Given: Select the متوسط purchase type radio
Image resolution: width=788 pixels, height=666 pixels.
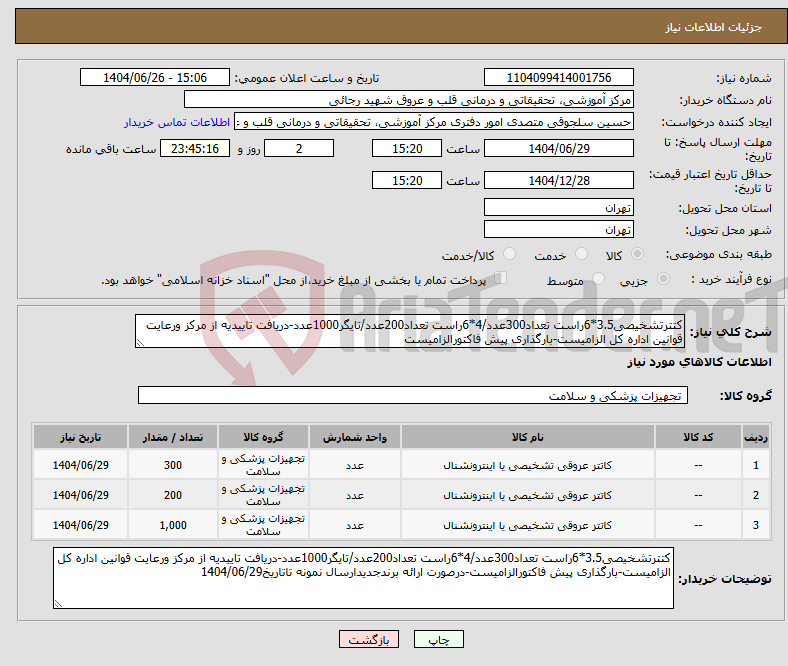Looking at the screenshot, I should (599, 279).
